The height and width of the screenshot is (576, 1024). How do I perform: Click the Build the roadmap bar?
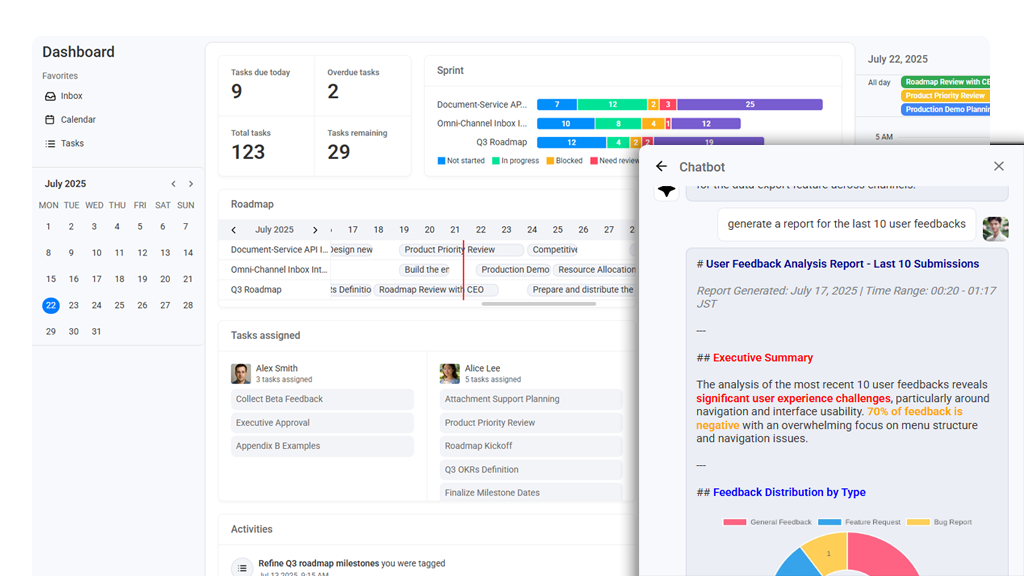[x=425, y=270]
